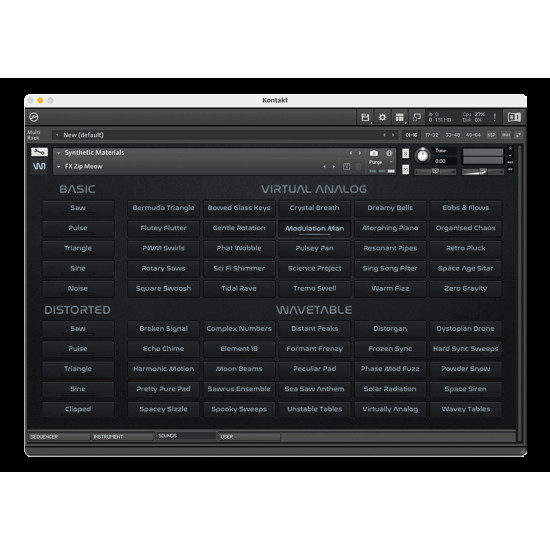Toggle the minimized view icon
Image resolution: width=550 pixels, height=550 pixels.
417,117
